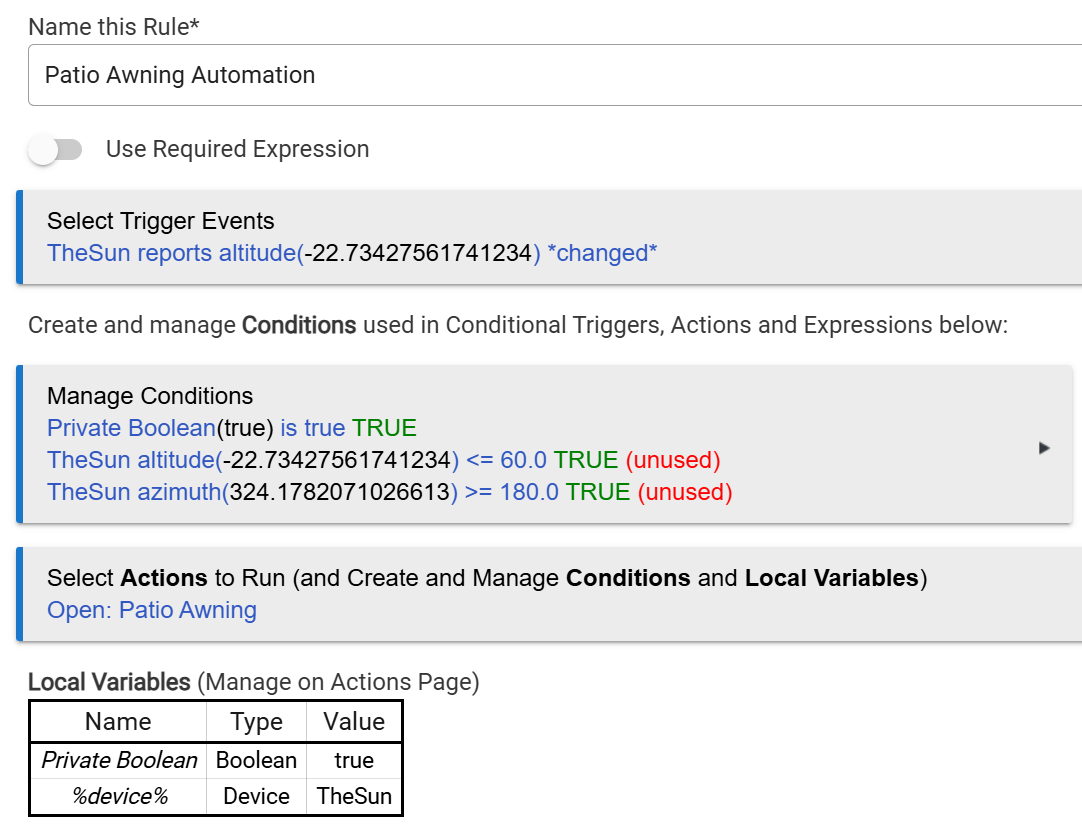Click the Value column header
1082x832 pixels.
pyautogui.click(x=354, y=722)
